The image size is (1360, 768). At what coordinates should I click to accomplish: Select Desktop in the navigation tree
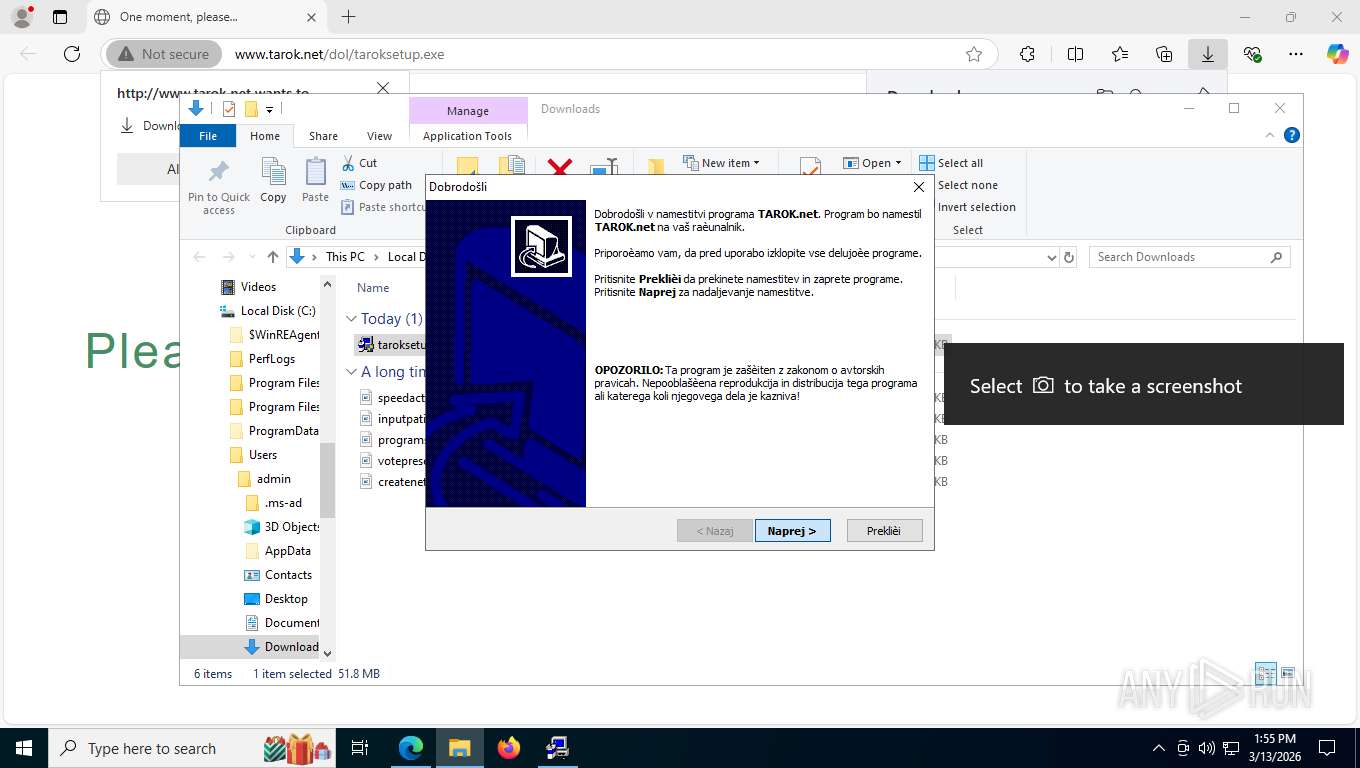(x=277, y=599)
